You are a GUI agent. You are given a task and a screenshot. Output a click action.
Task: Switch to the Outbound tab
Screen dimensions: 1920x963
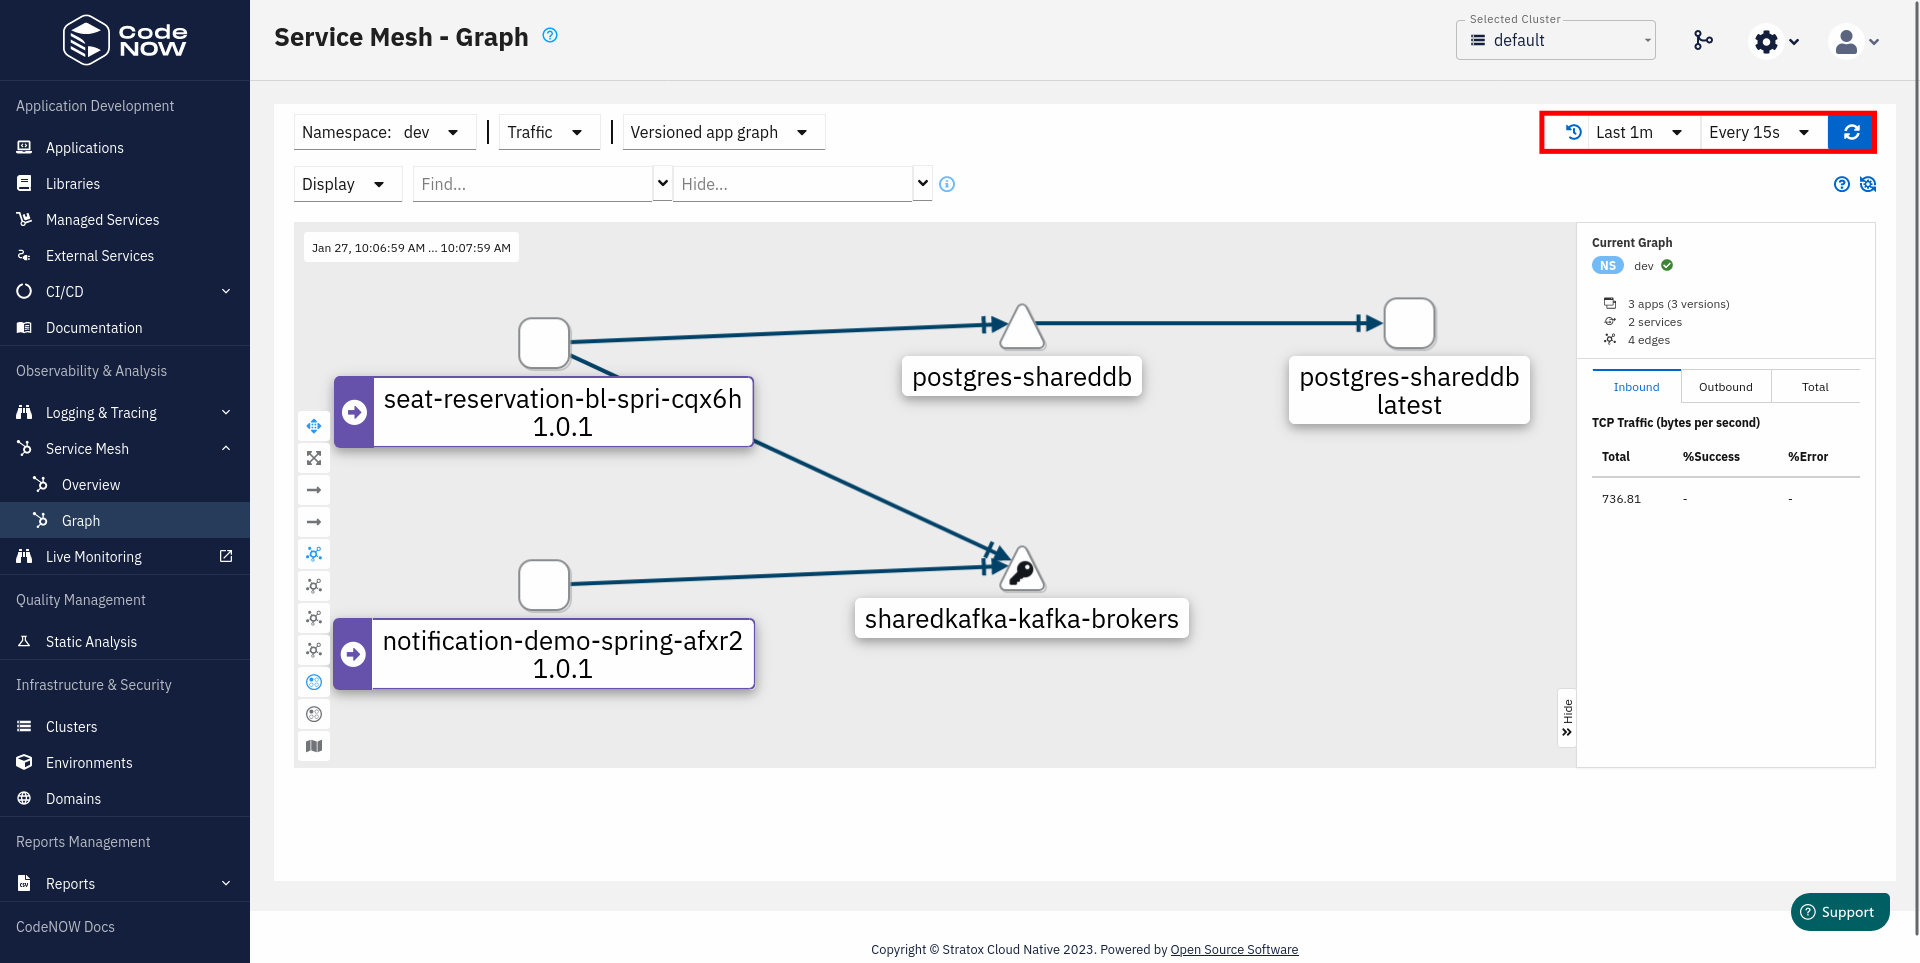(x=1725, y=387)
